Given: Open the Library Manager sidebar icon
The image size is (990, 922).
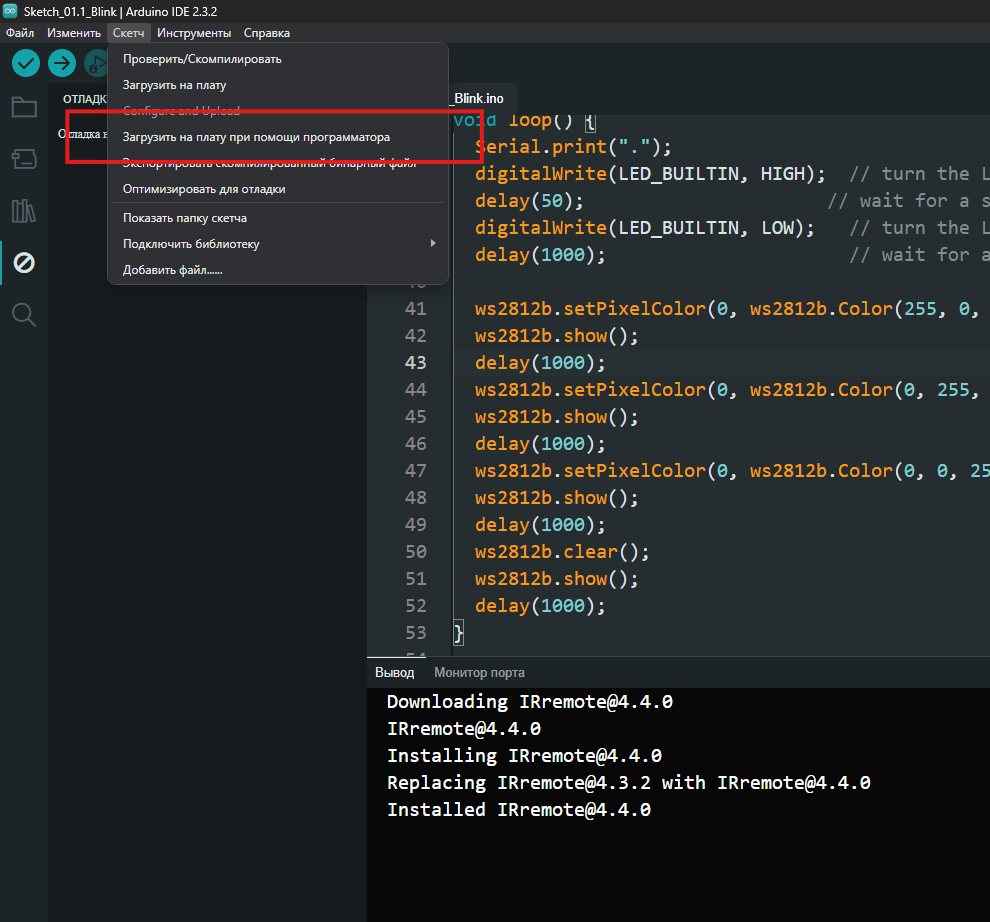Looking at the screenshot, I should [x=24, y=211].
